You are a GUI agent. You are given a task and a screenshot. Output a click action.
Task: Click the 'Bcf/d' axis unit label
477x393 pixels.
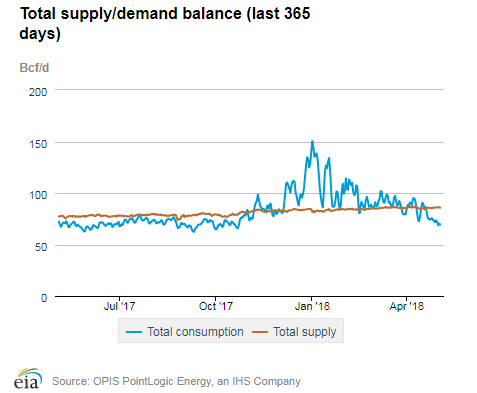(34, 68)
